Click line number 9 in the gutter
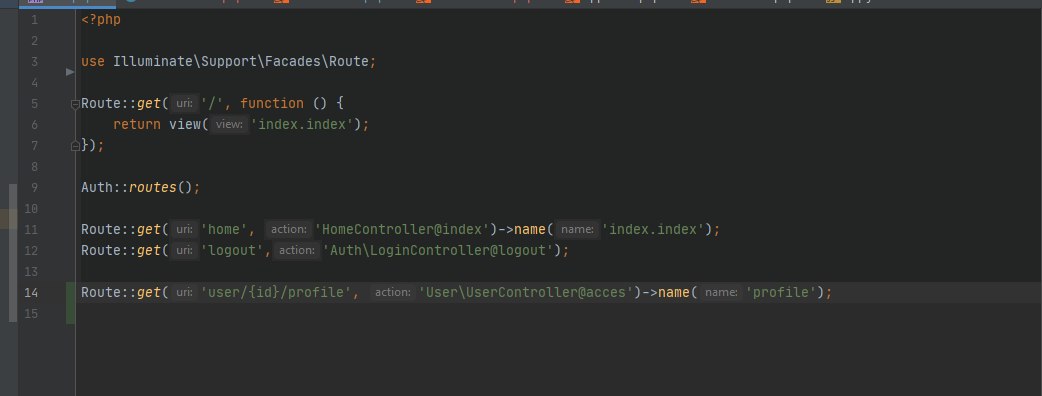1042x396 pixels. point(34,187)
